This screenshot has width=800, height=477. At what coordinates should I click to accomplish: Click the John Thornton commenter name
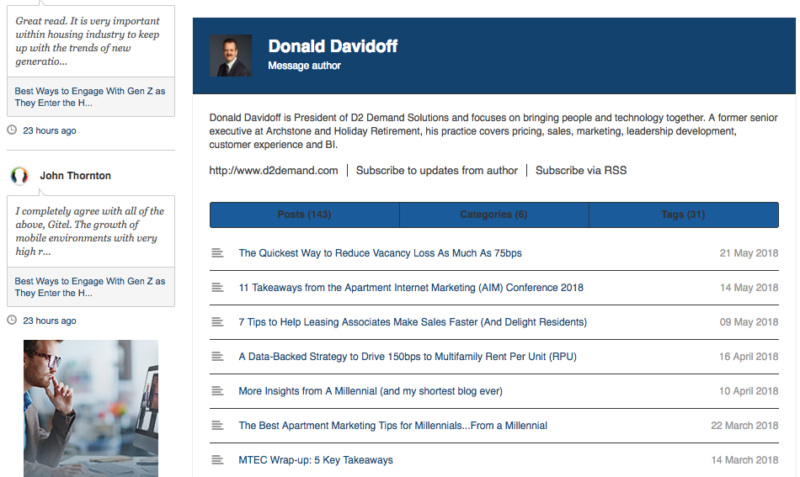pos(76,175)
